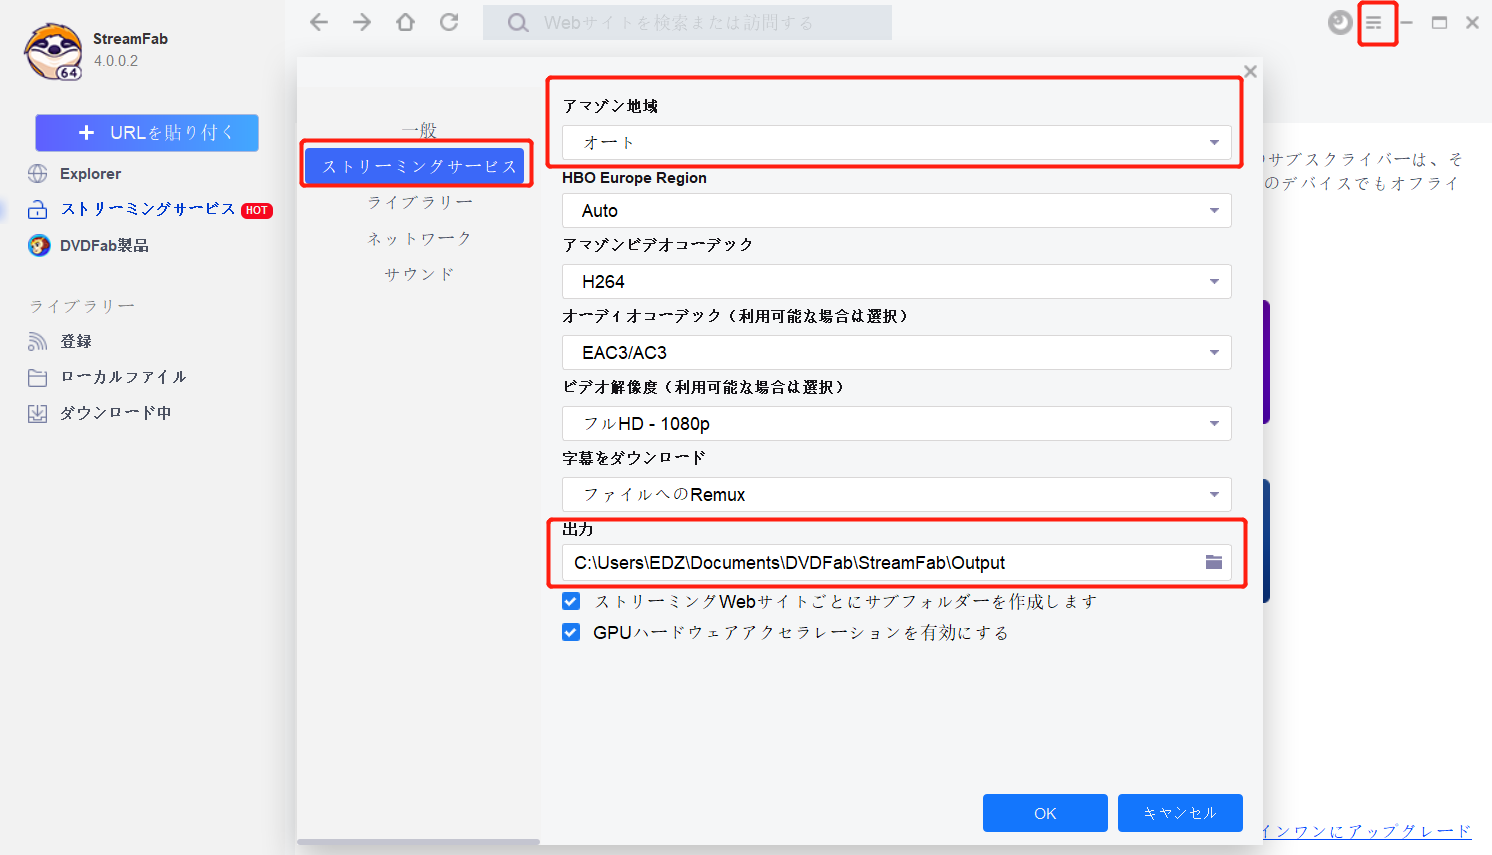
Task: Click the browser forward arrow
Action: pyautogui.click(x=362, y=22)
